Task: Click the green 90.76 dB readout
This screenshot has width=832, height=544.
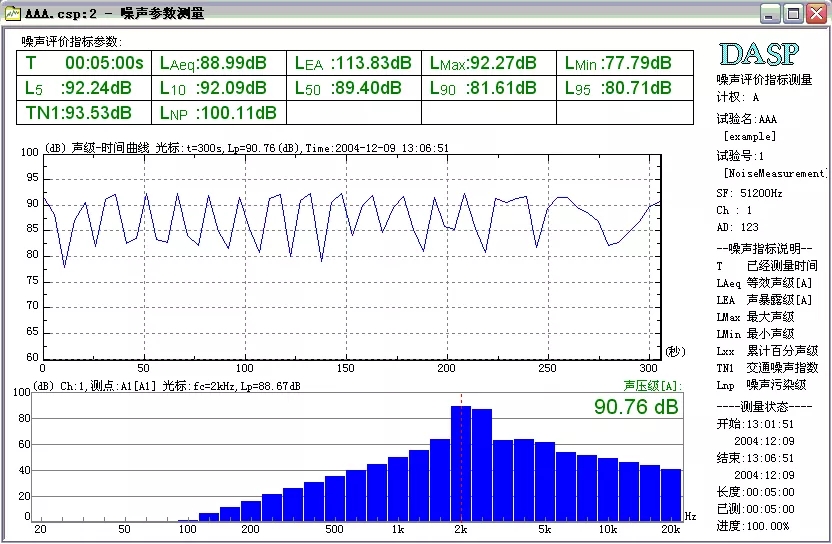Action: click(x=635, y=407)
